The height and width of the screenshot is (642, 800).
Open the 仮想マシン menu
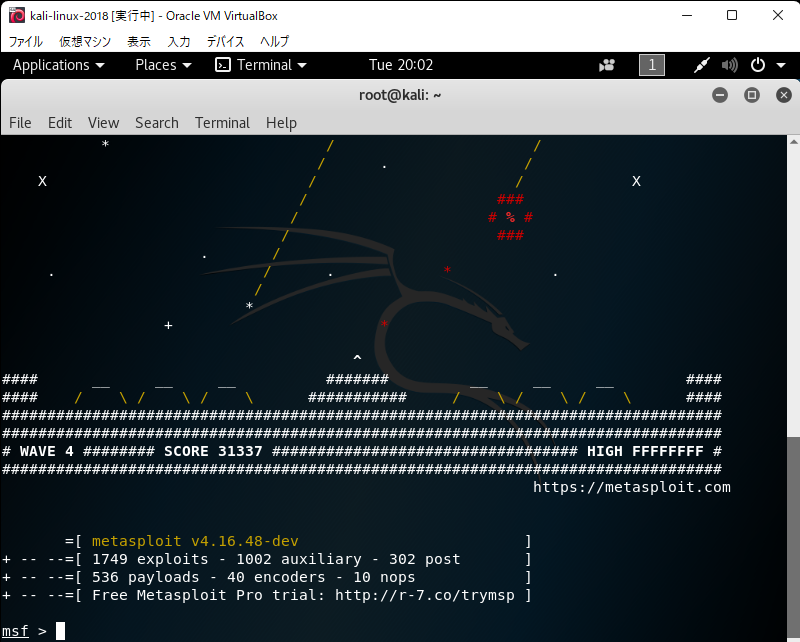pyautogui.click(x=85, y=41)
